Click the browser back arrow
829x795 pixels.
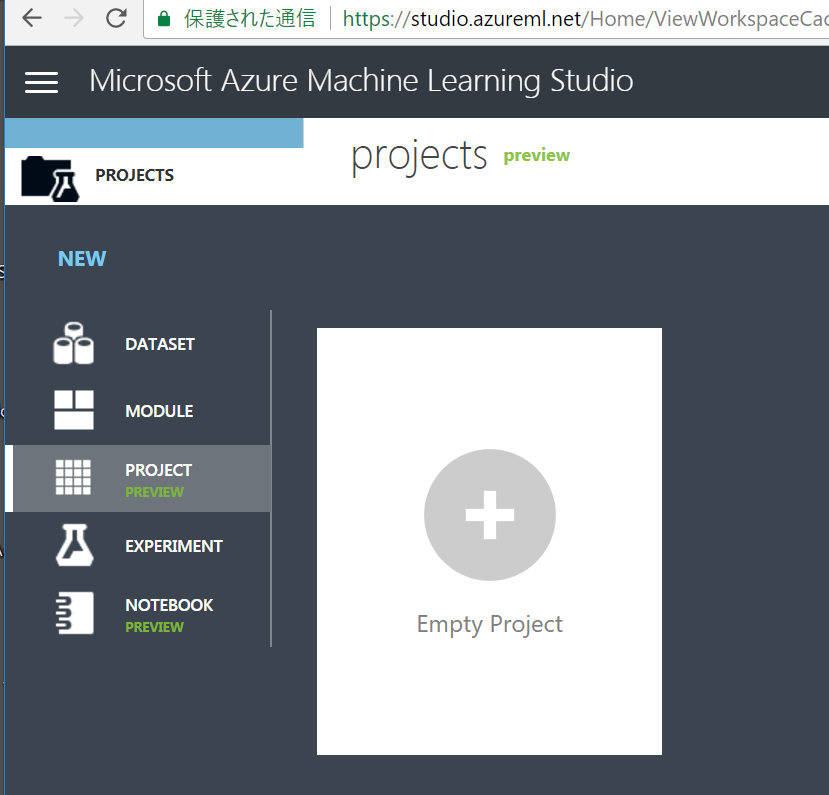[32, 19]
